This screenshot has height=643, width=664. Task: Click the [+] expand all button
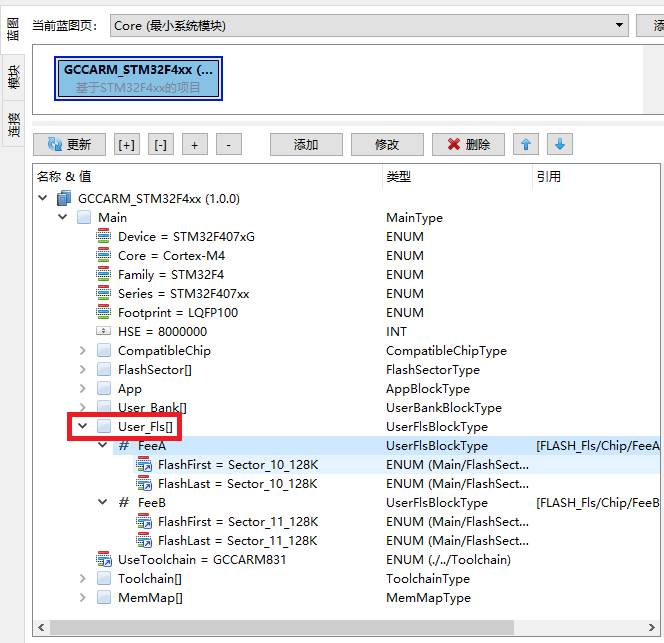tap(127, 145)
